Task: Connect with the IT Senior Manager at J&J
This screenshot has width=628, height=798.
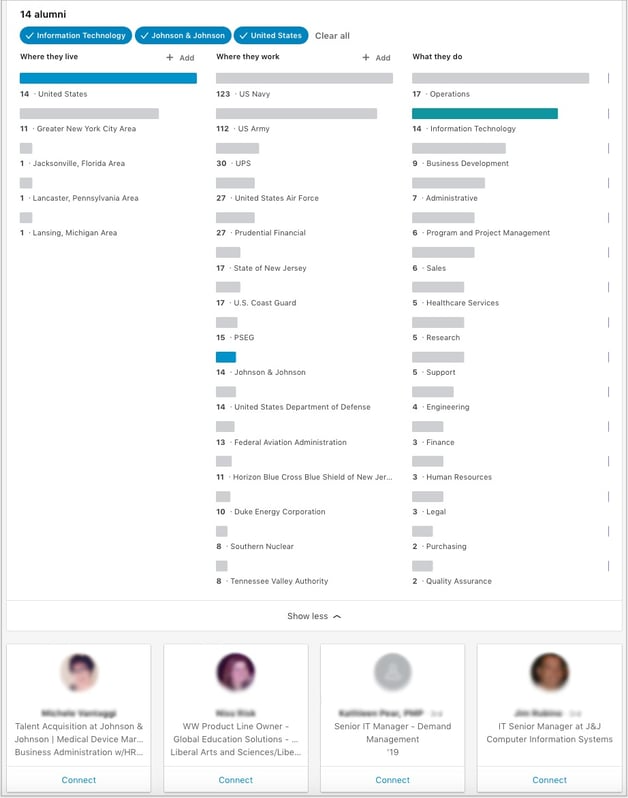Action: tap(549, 780)
